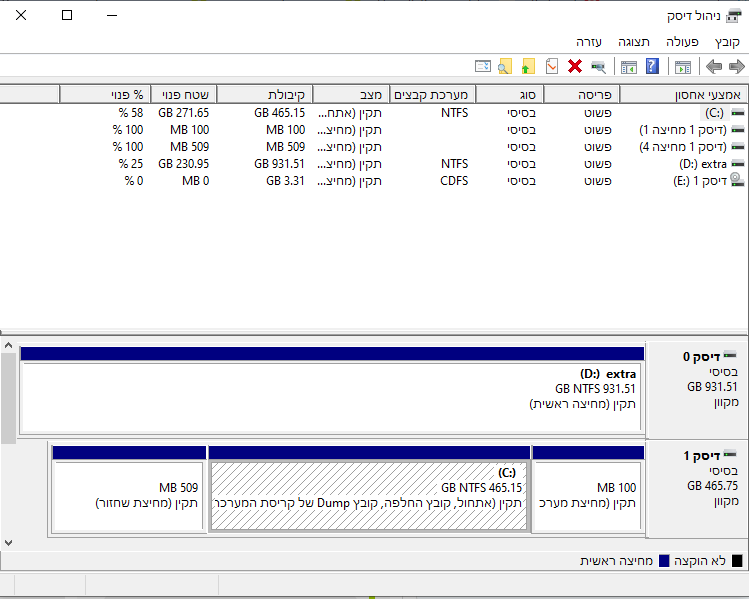Sort by אמצעי אחסון column header

pos(684,95)
